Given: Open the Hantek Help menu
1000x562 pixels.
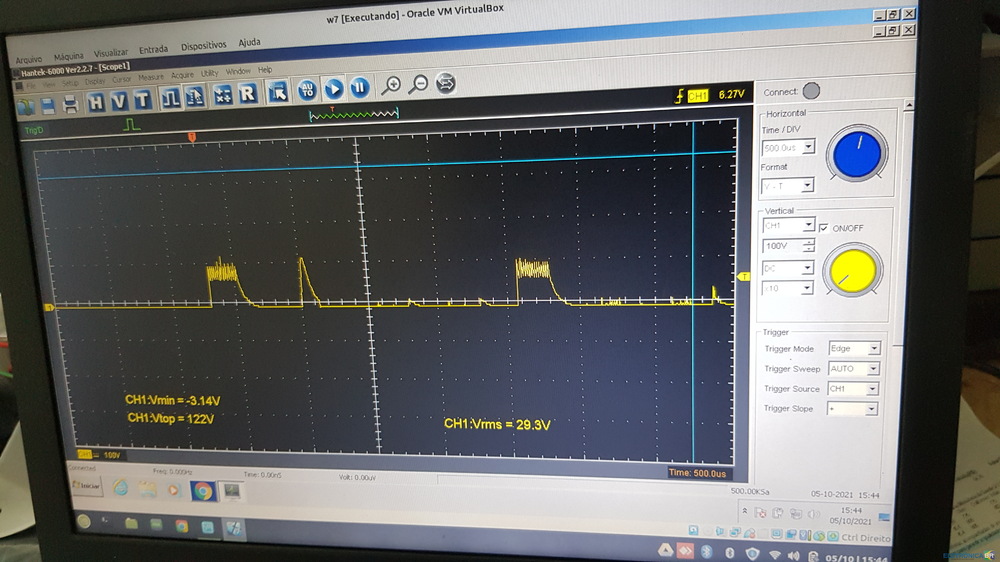Looking at the screenshot, I should [265, 70].
